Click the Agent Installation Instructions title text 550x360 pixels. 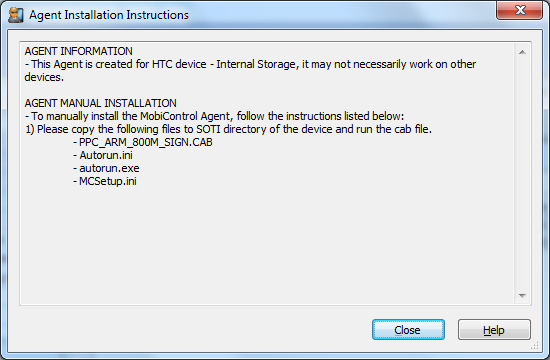[109, 15]
